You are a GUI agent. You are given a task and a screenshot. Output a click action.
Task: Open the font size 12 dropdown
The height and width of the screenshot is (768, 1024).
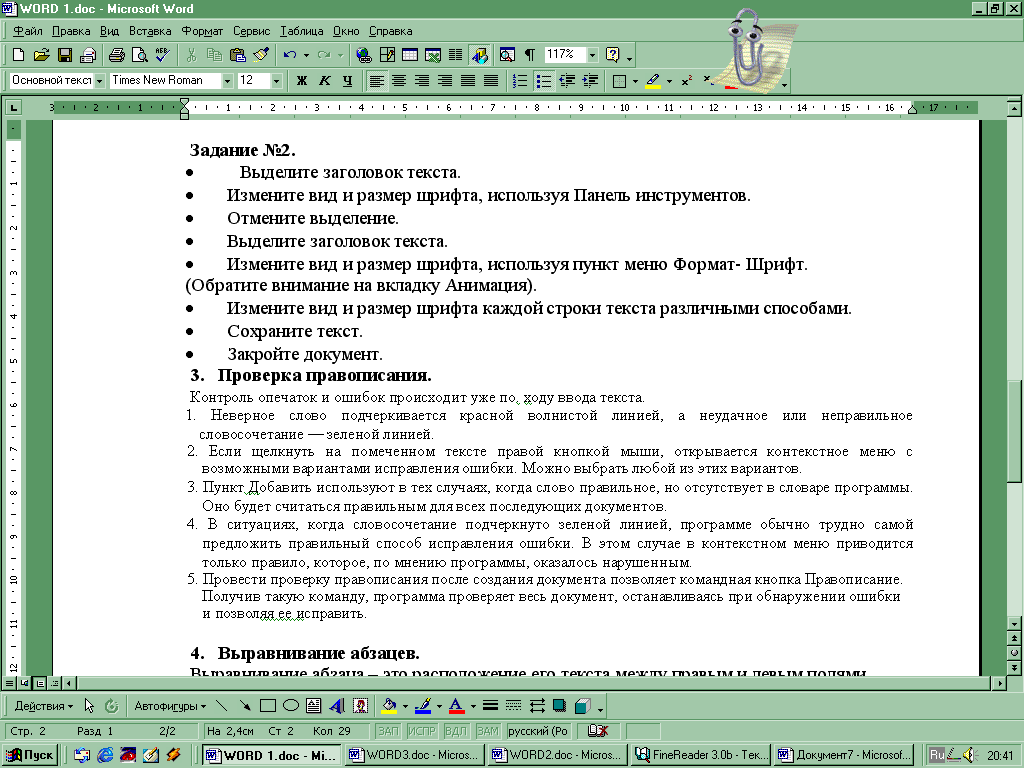coord(276,80)
